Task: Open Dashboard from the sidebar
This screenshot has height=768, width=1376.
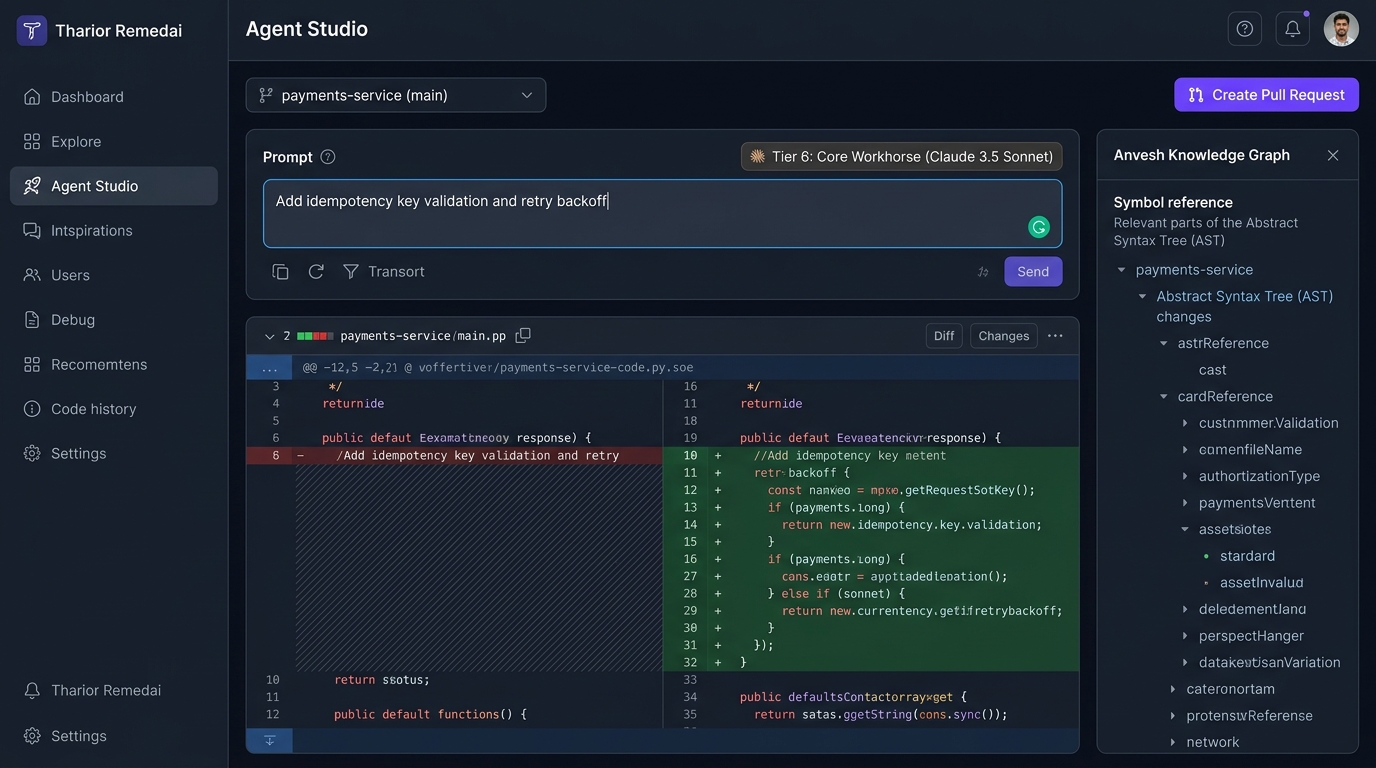Action: 113,97
